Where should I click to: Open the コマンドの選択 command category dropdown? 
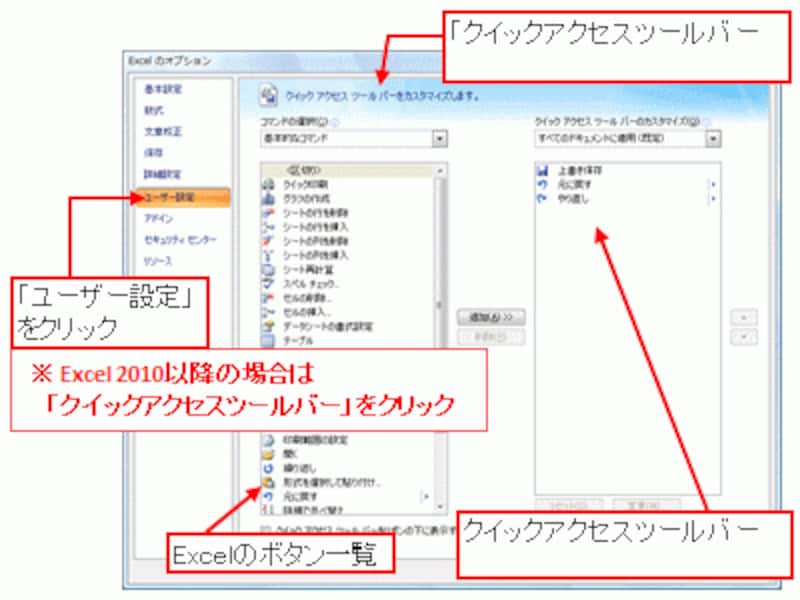click(x=439, y=139)
